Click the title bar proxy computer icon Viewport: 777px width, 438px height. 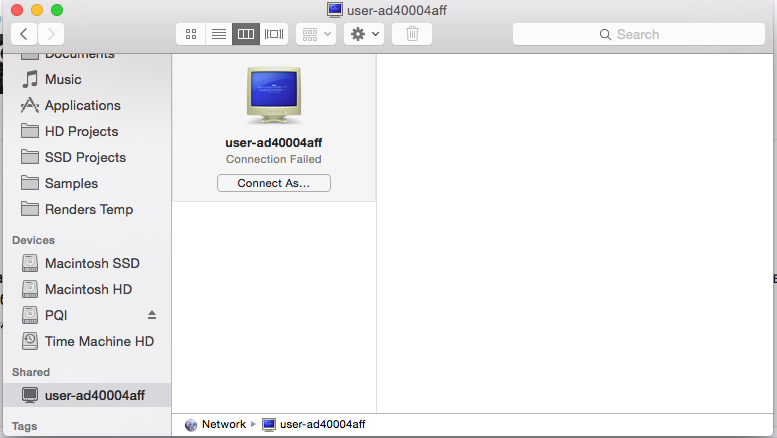coord(335,10)
